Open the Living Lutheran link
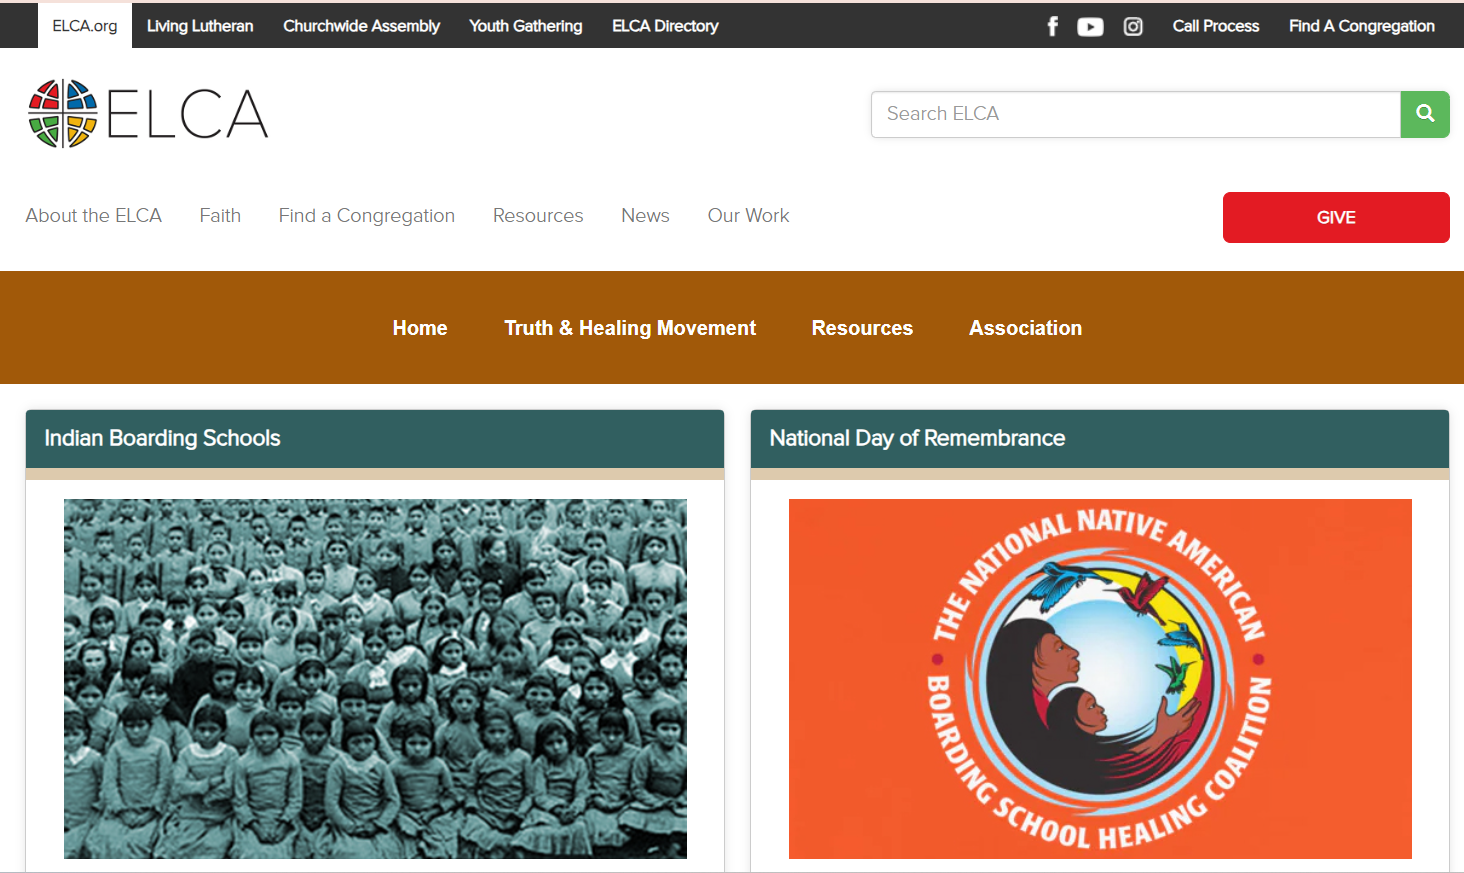Viewport: 1464px width, 873px height. pyautogui.click(x=200, y=26)
